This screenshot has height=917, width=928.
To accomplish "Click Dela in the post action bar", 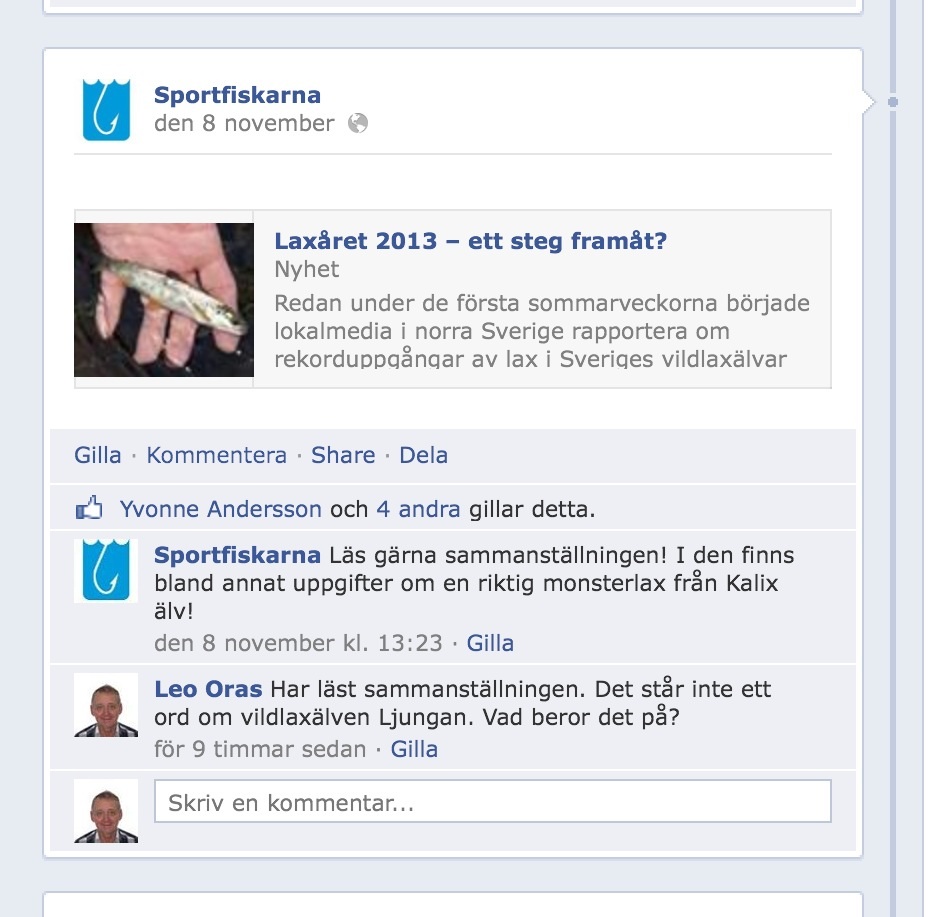I will (x=424, y=455).
